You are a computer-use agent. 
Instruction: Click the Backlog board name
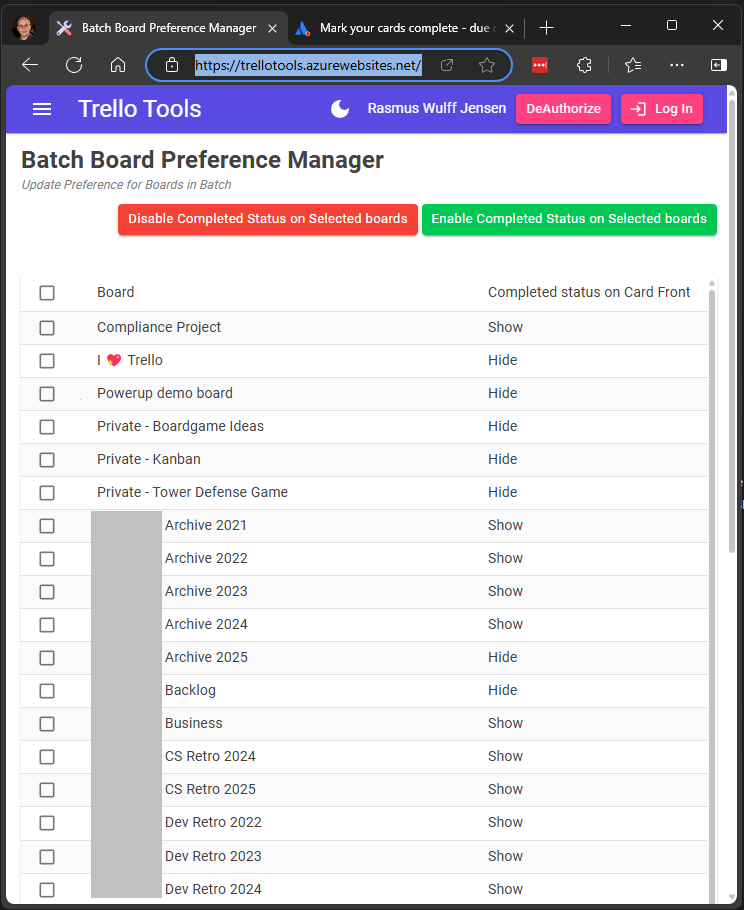(x=190, y=690)
